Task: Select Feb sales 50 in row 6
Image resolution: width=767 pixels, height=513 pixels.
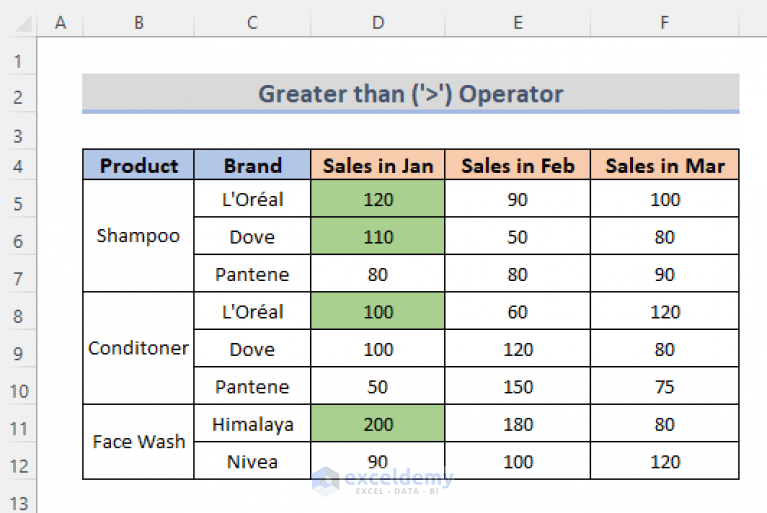Action: point(518,236)
